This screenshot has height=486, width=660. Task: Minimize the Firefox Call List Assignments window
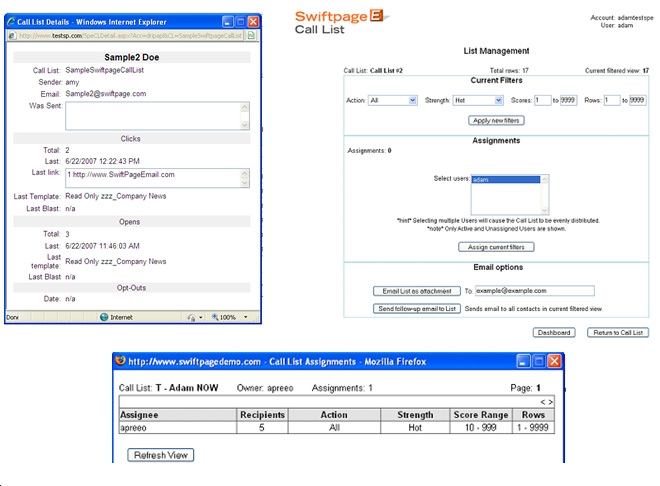point(523,361)
